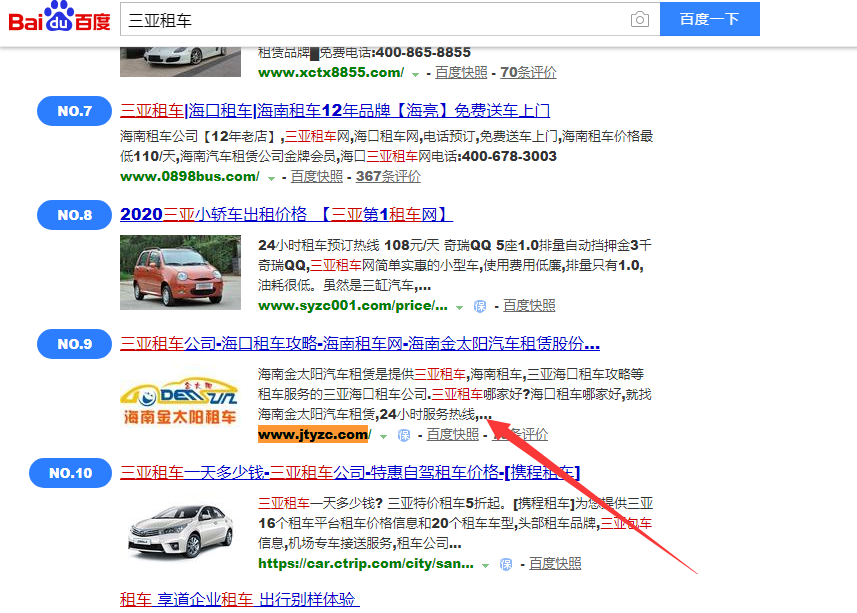The image size is (857, 613).
Task: View the 367条评价 reviews link
Action: (x=388, y=176)
